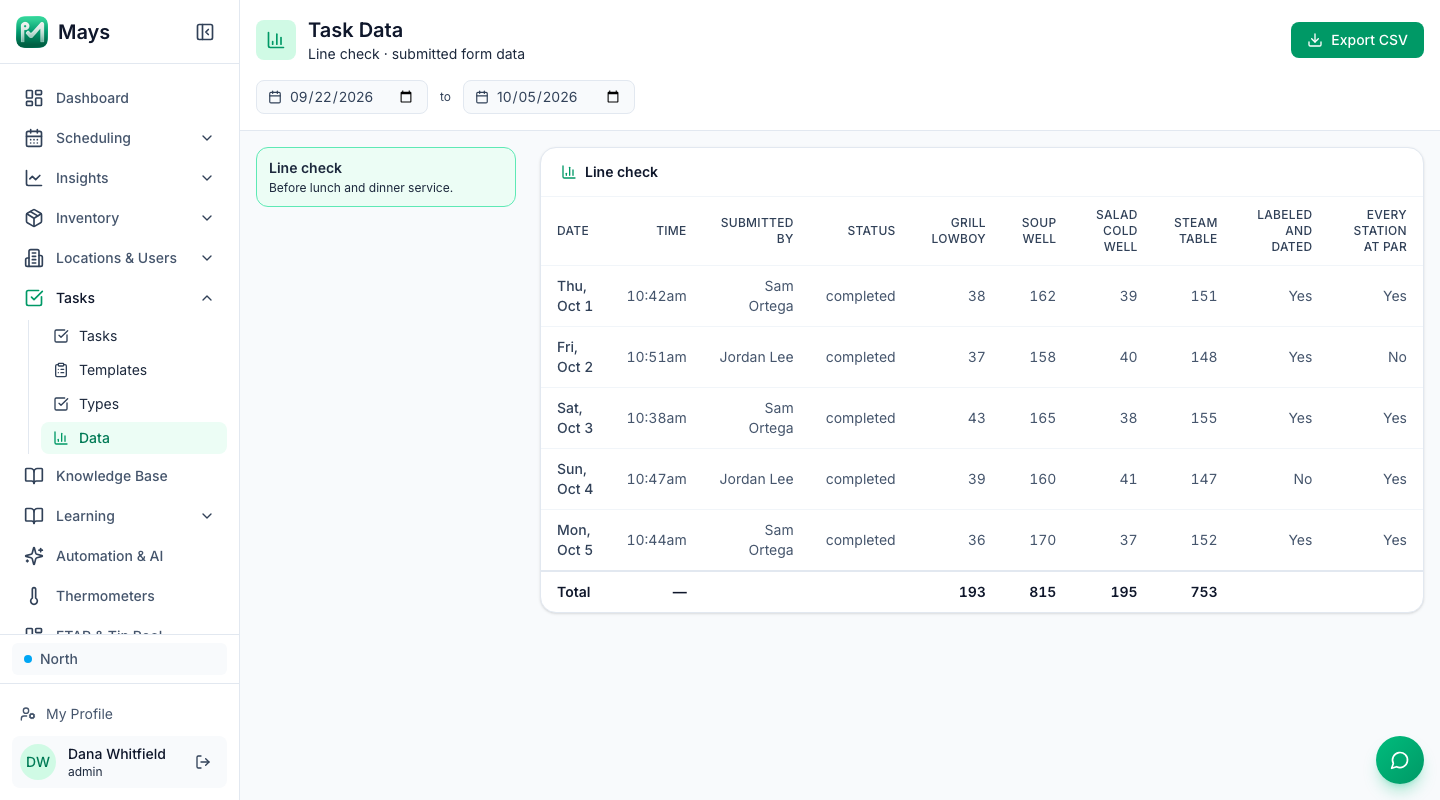This screenshot has width=1440, height=800.
Task: Expand the Inventory section chevron
Action: 207,218
